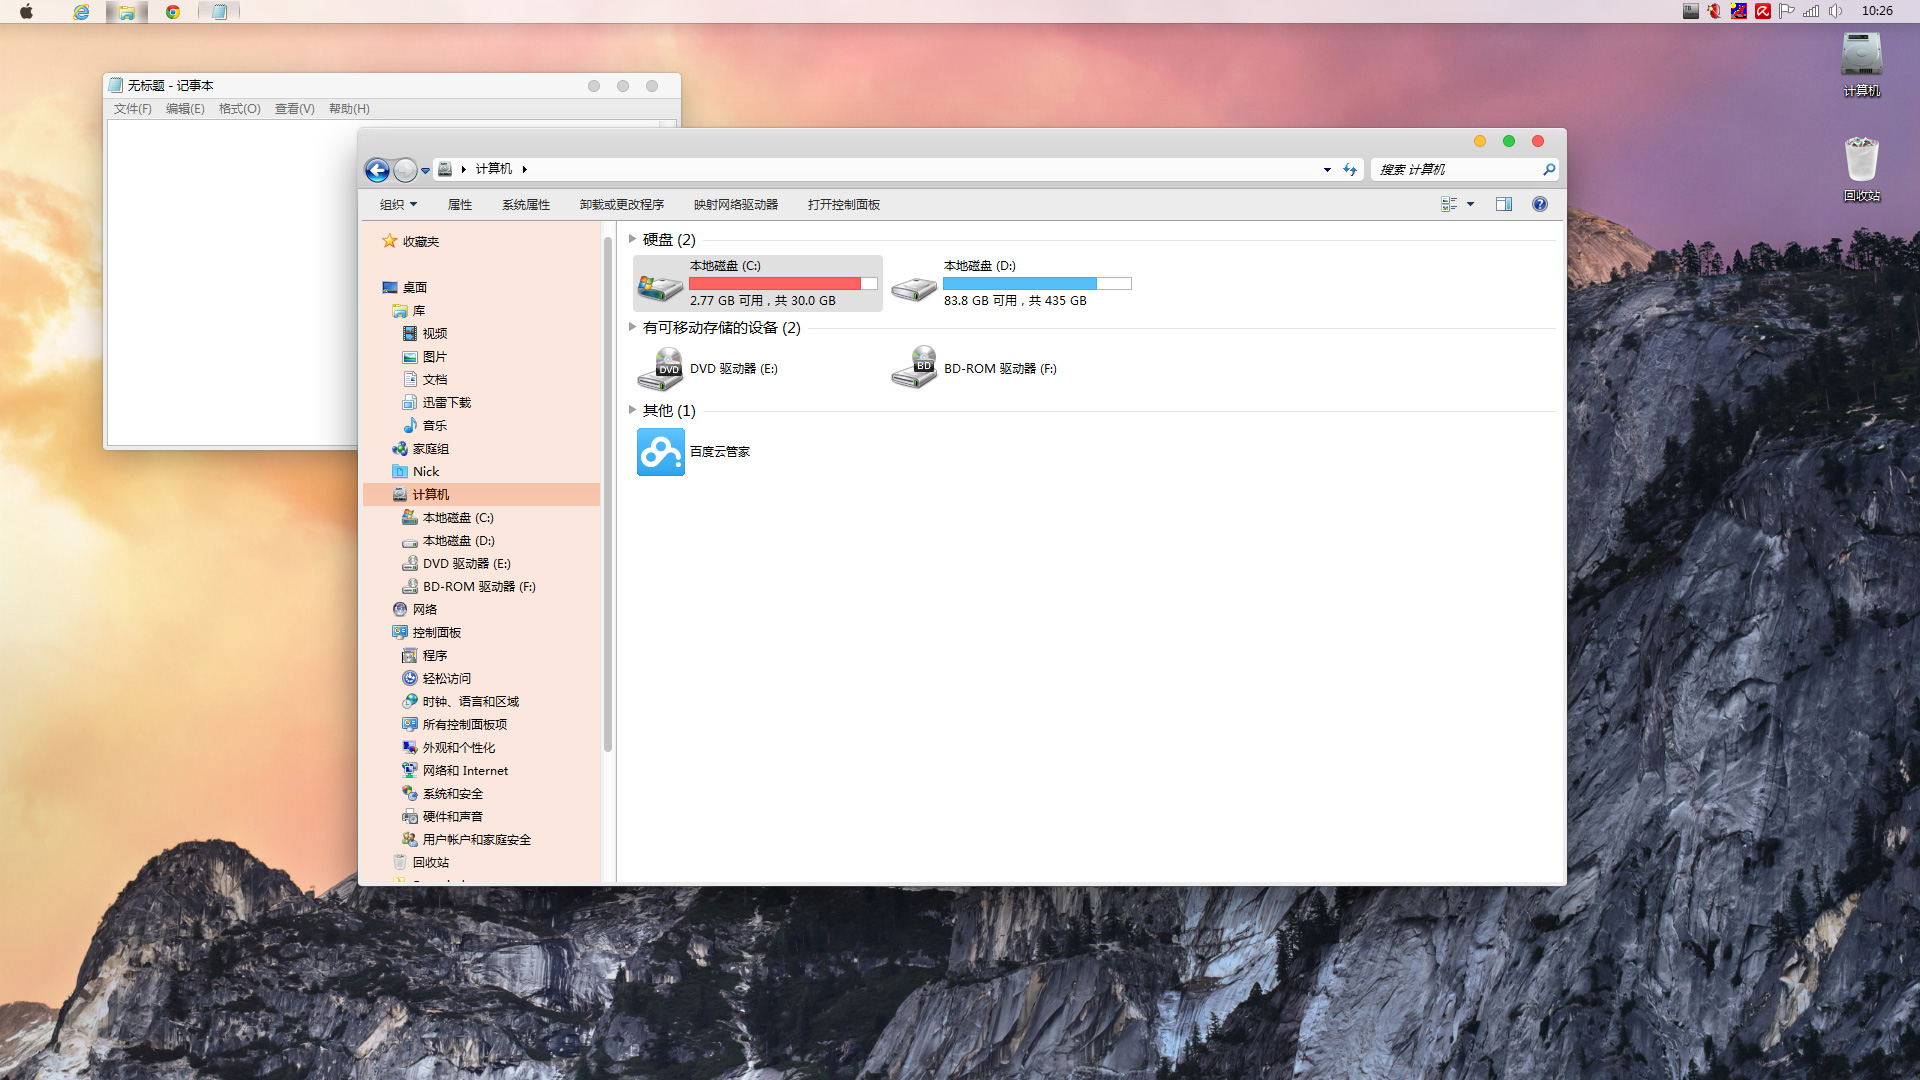Click 映射网络驱动器 toolbar button
Viewport: 1920px width, 1080px height.
pos(736,205)
